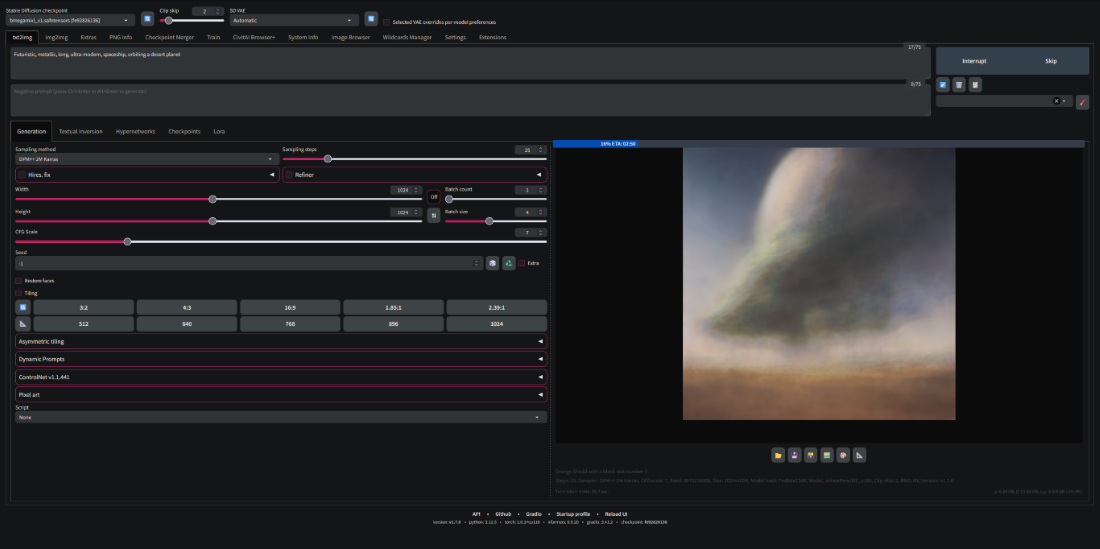The width and height of the screenshot is (1100, 549).
Task: Clear the prompt with the trash icon
Action: pyautogui.click(x=959, y=85)
